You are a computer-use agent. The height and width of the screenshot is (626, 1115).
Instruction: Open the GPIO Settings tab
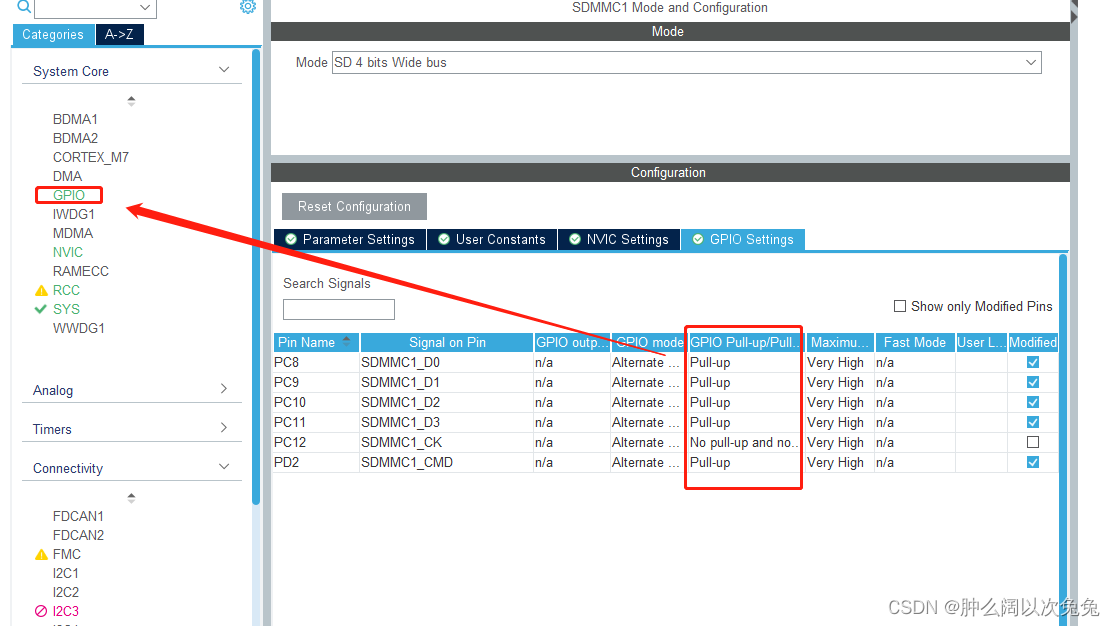pyautogui.click(x=742, y=240)
